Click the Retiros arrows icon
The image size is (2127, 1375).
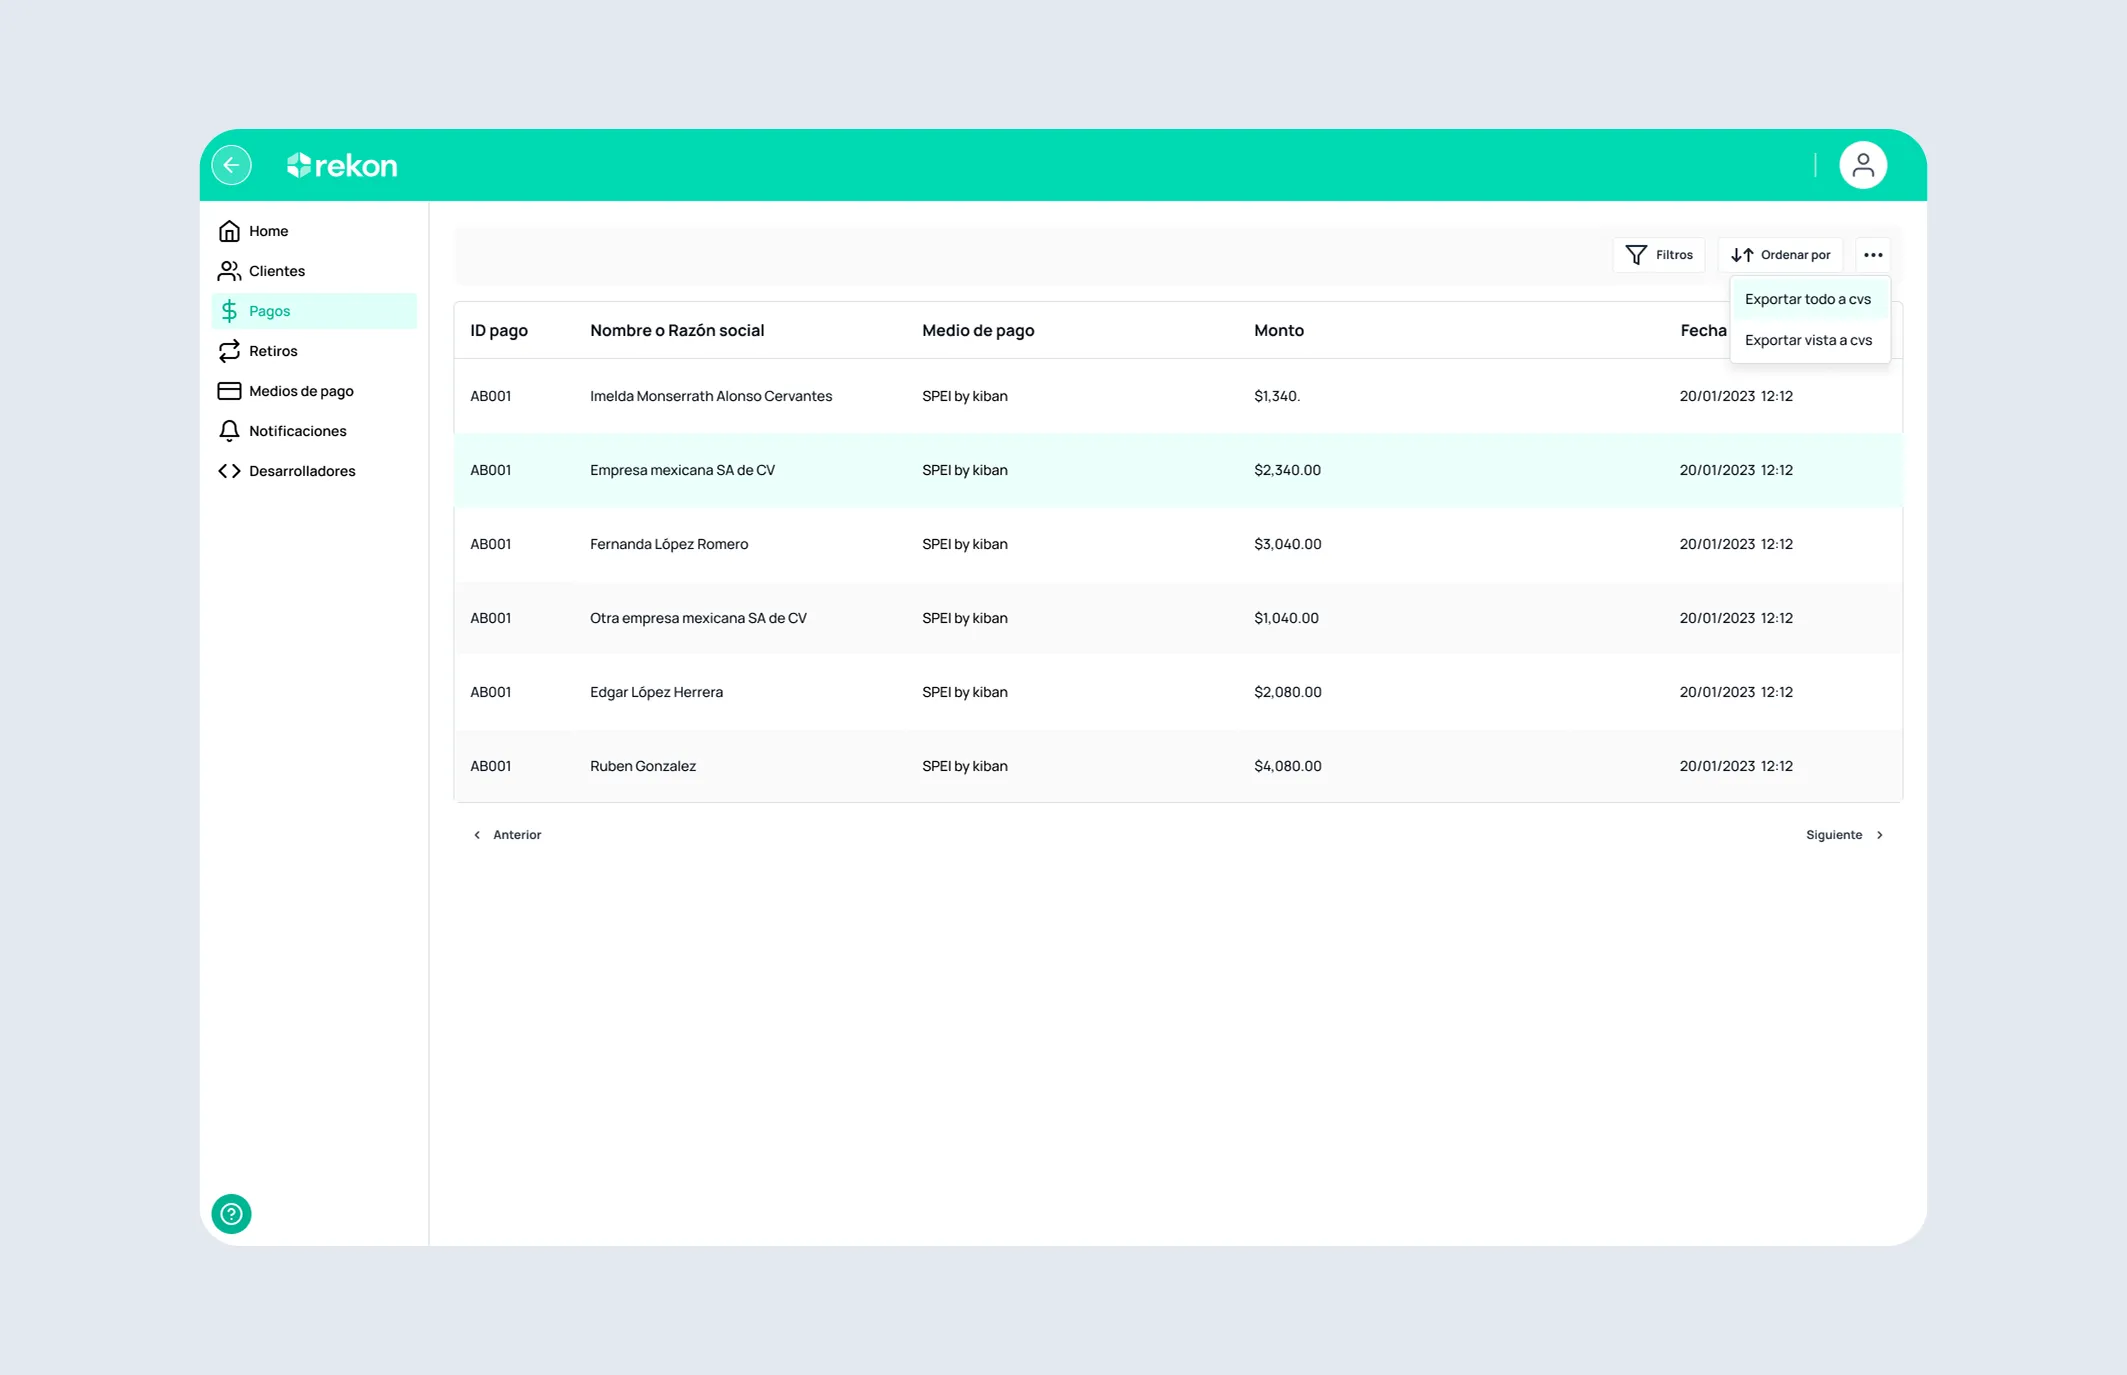229,351
